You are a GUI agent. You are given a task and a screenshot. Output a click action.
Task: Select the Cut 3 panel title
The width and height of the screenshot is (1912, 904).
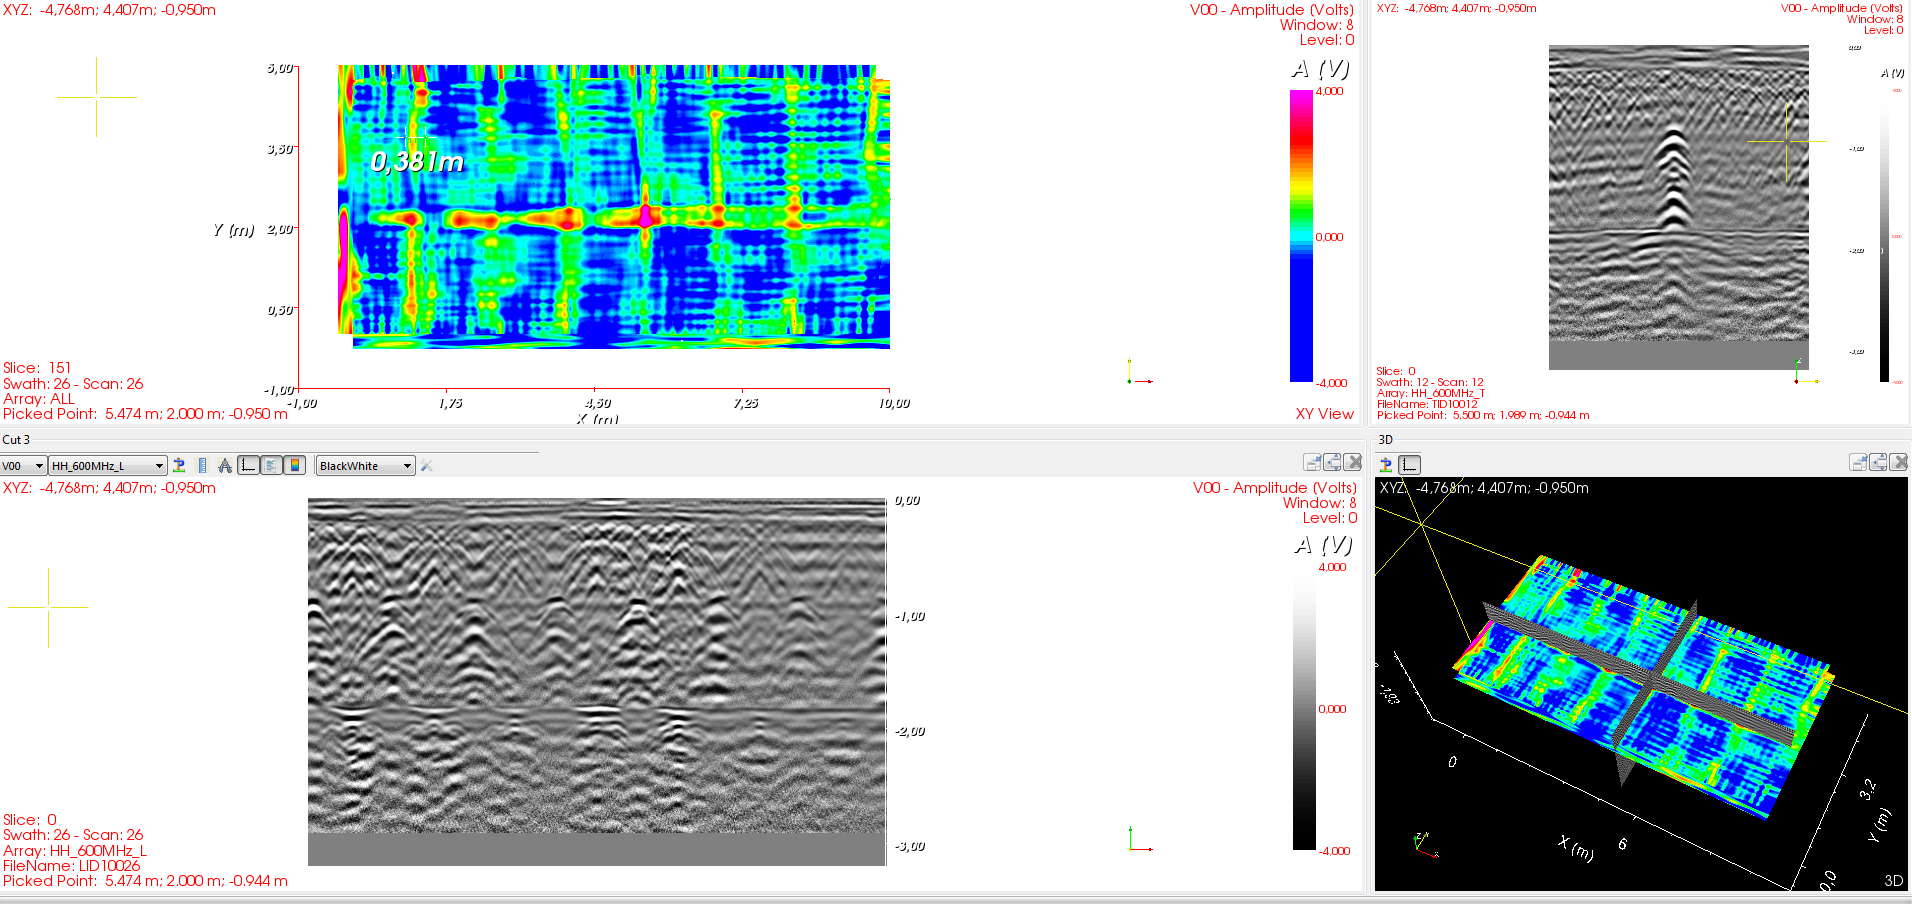click(16, 439)
